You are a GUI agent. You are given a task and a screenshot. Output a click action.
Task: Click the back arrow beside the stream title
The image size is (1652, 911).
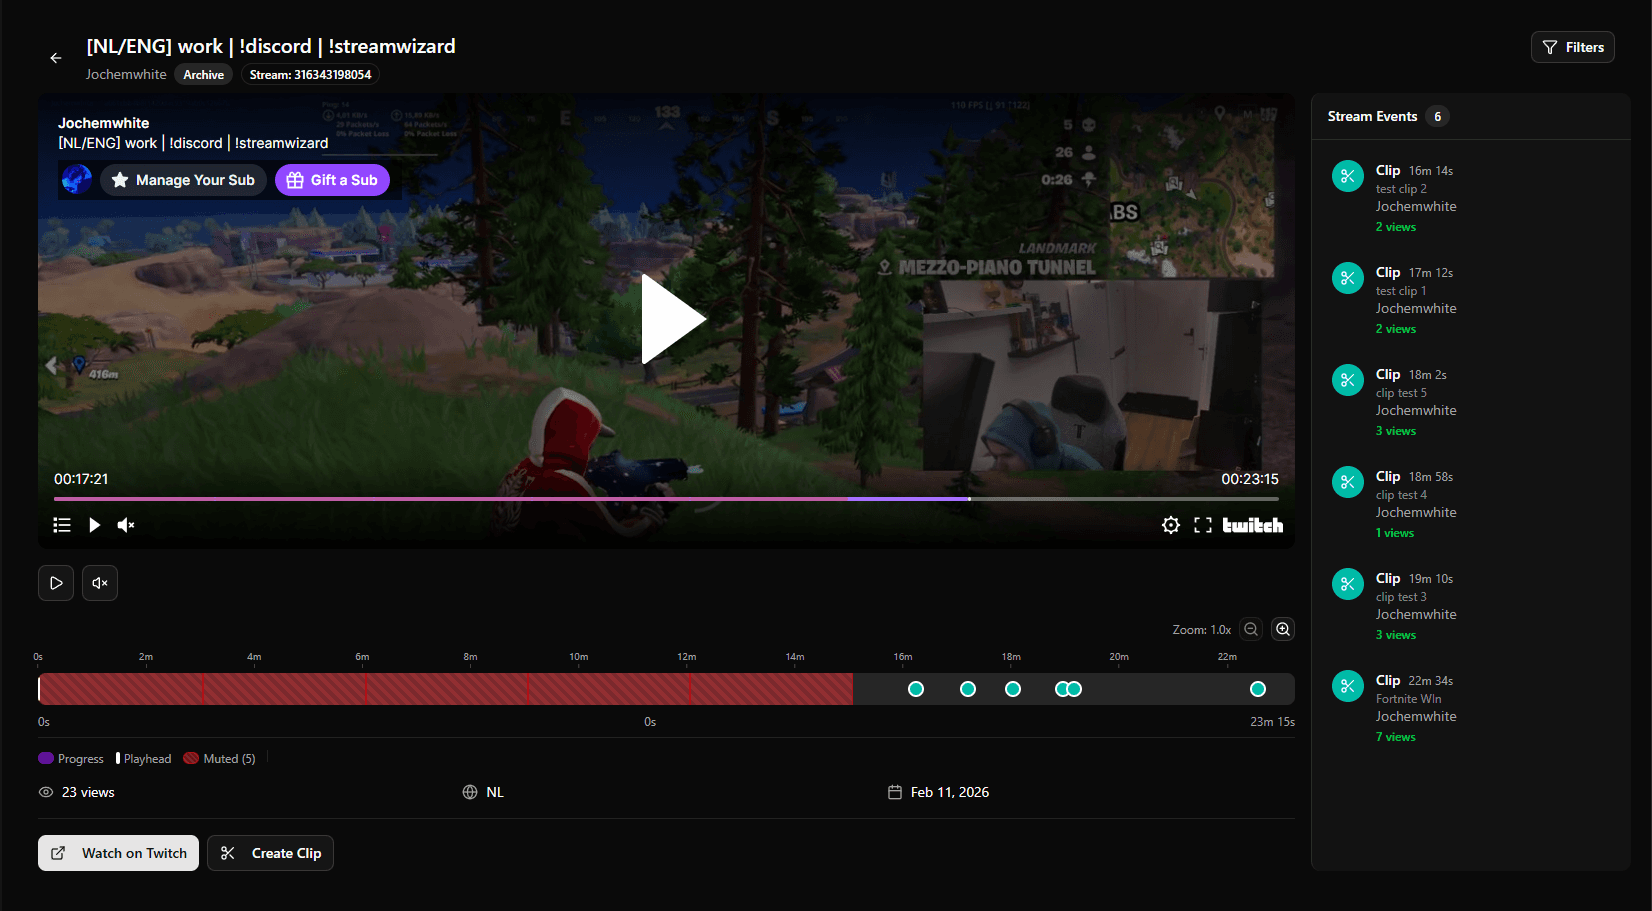click(x=55, y=58)
